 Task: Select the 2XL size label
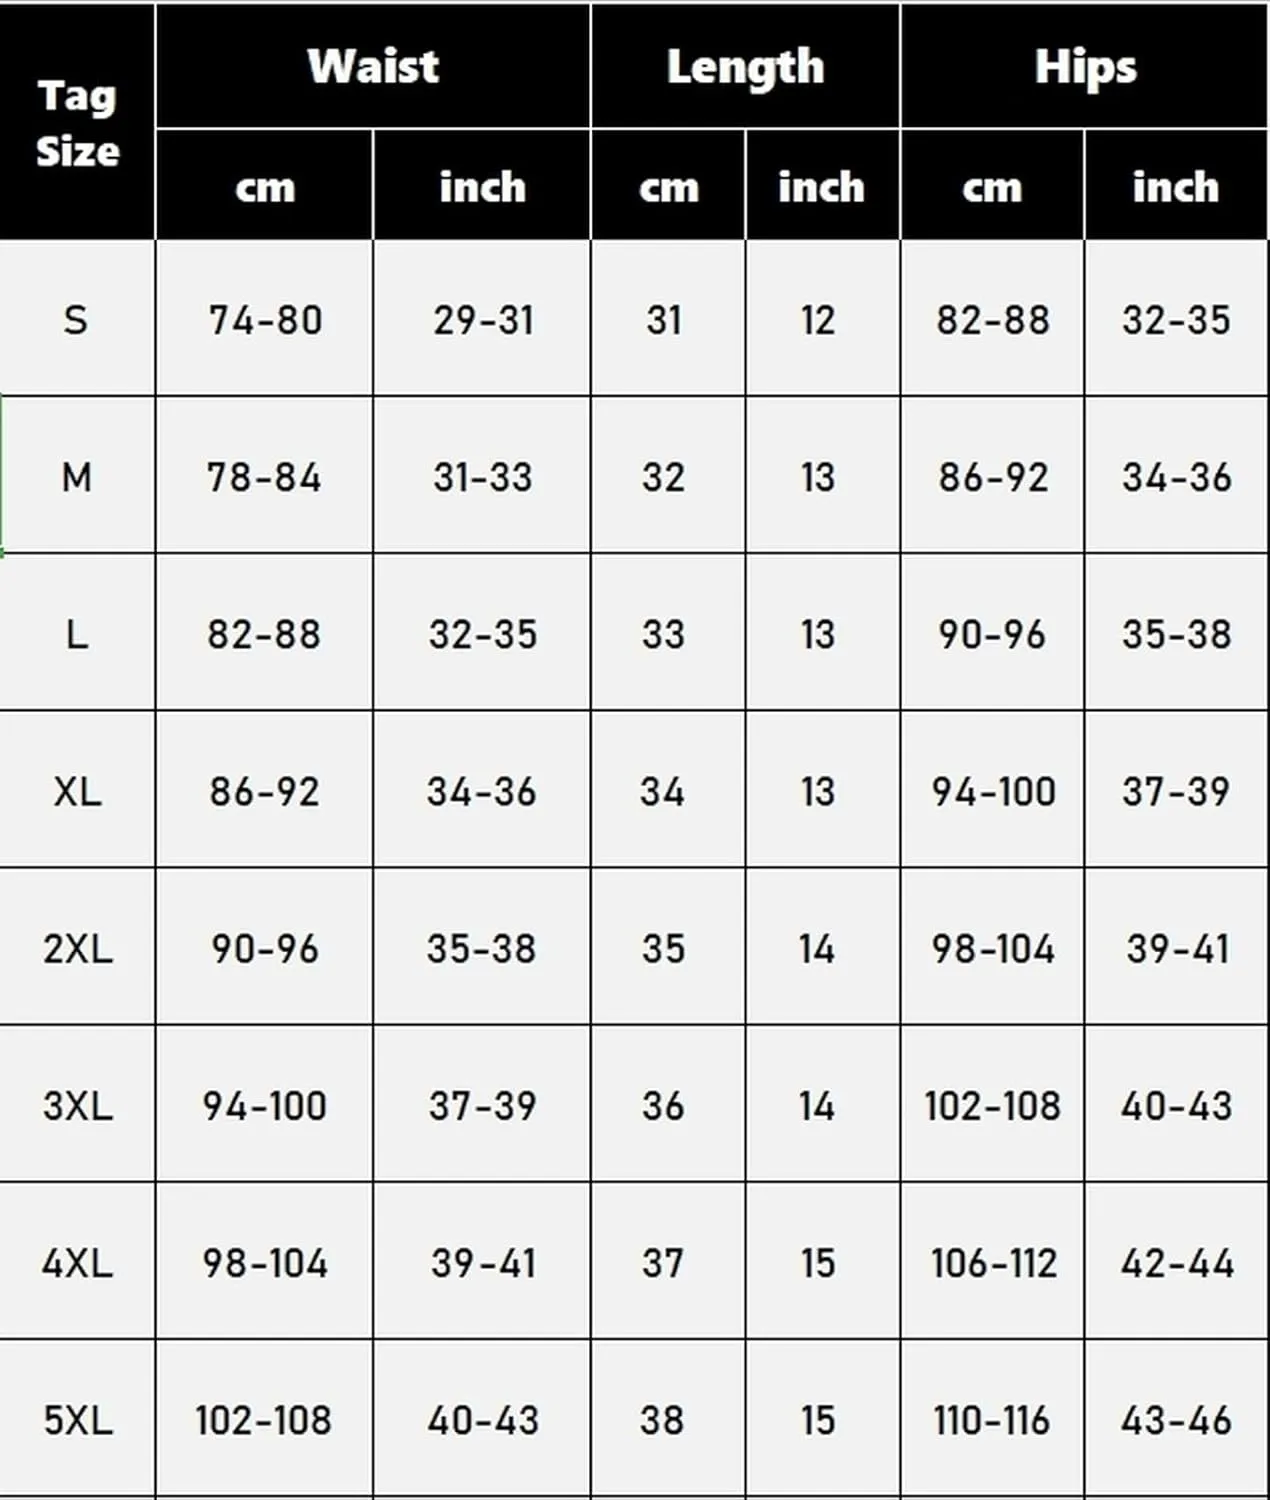[x=77, y=947]
